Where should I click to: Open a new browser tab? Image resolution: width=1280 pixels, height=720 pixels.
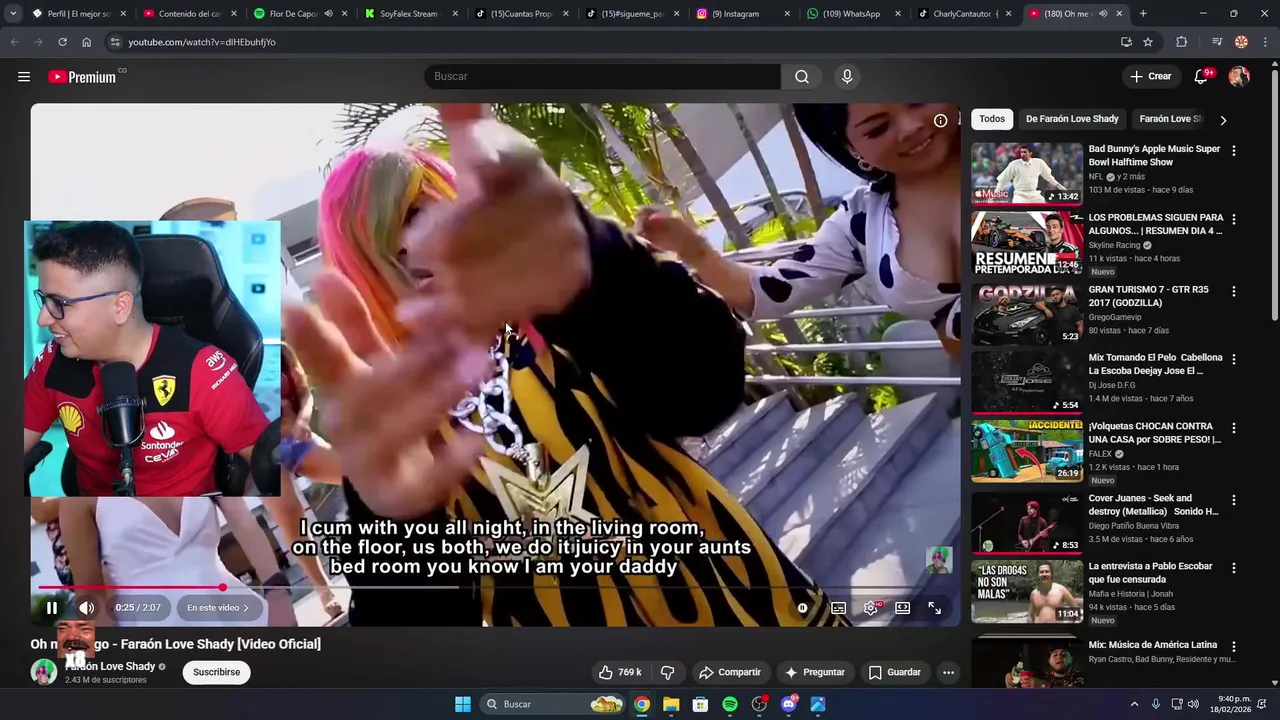[x=1143, y=14]
